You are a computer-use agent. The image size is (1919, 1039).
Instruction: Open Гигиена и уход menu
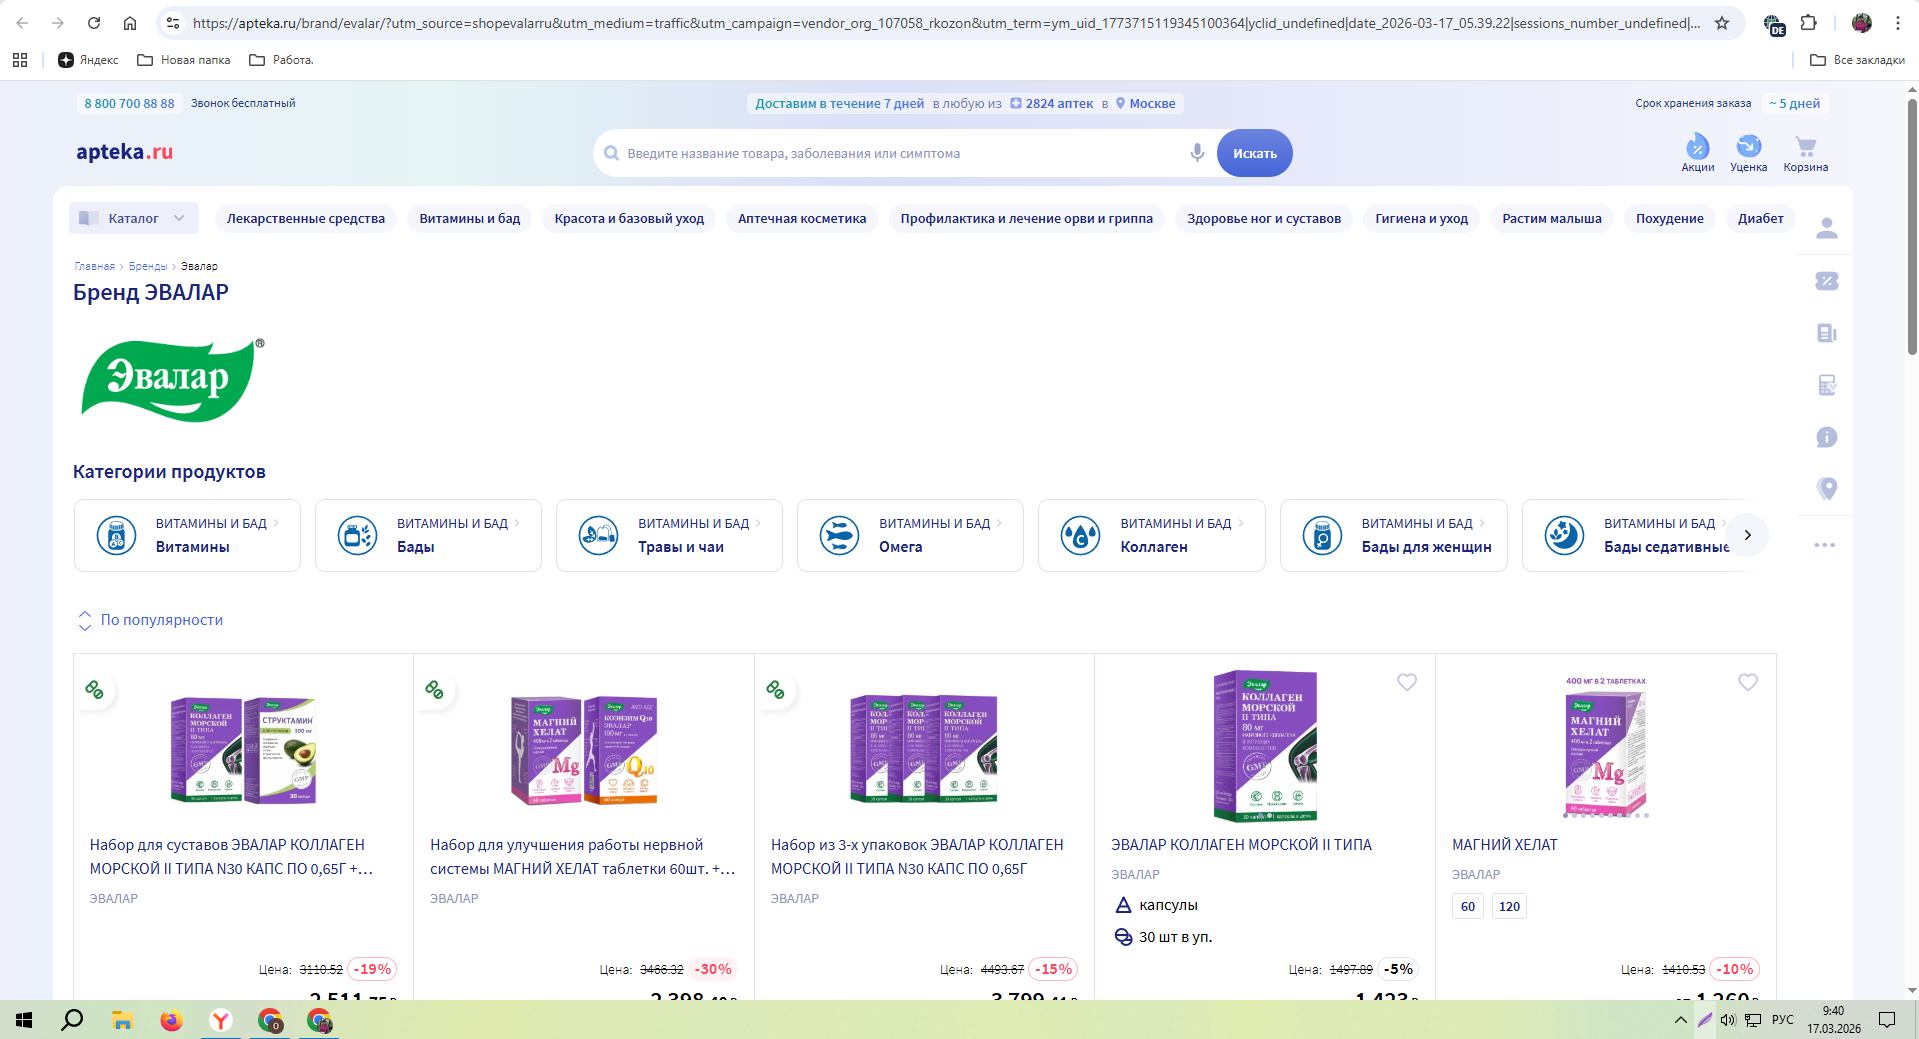[1421, 218]
